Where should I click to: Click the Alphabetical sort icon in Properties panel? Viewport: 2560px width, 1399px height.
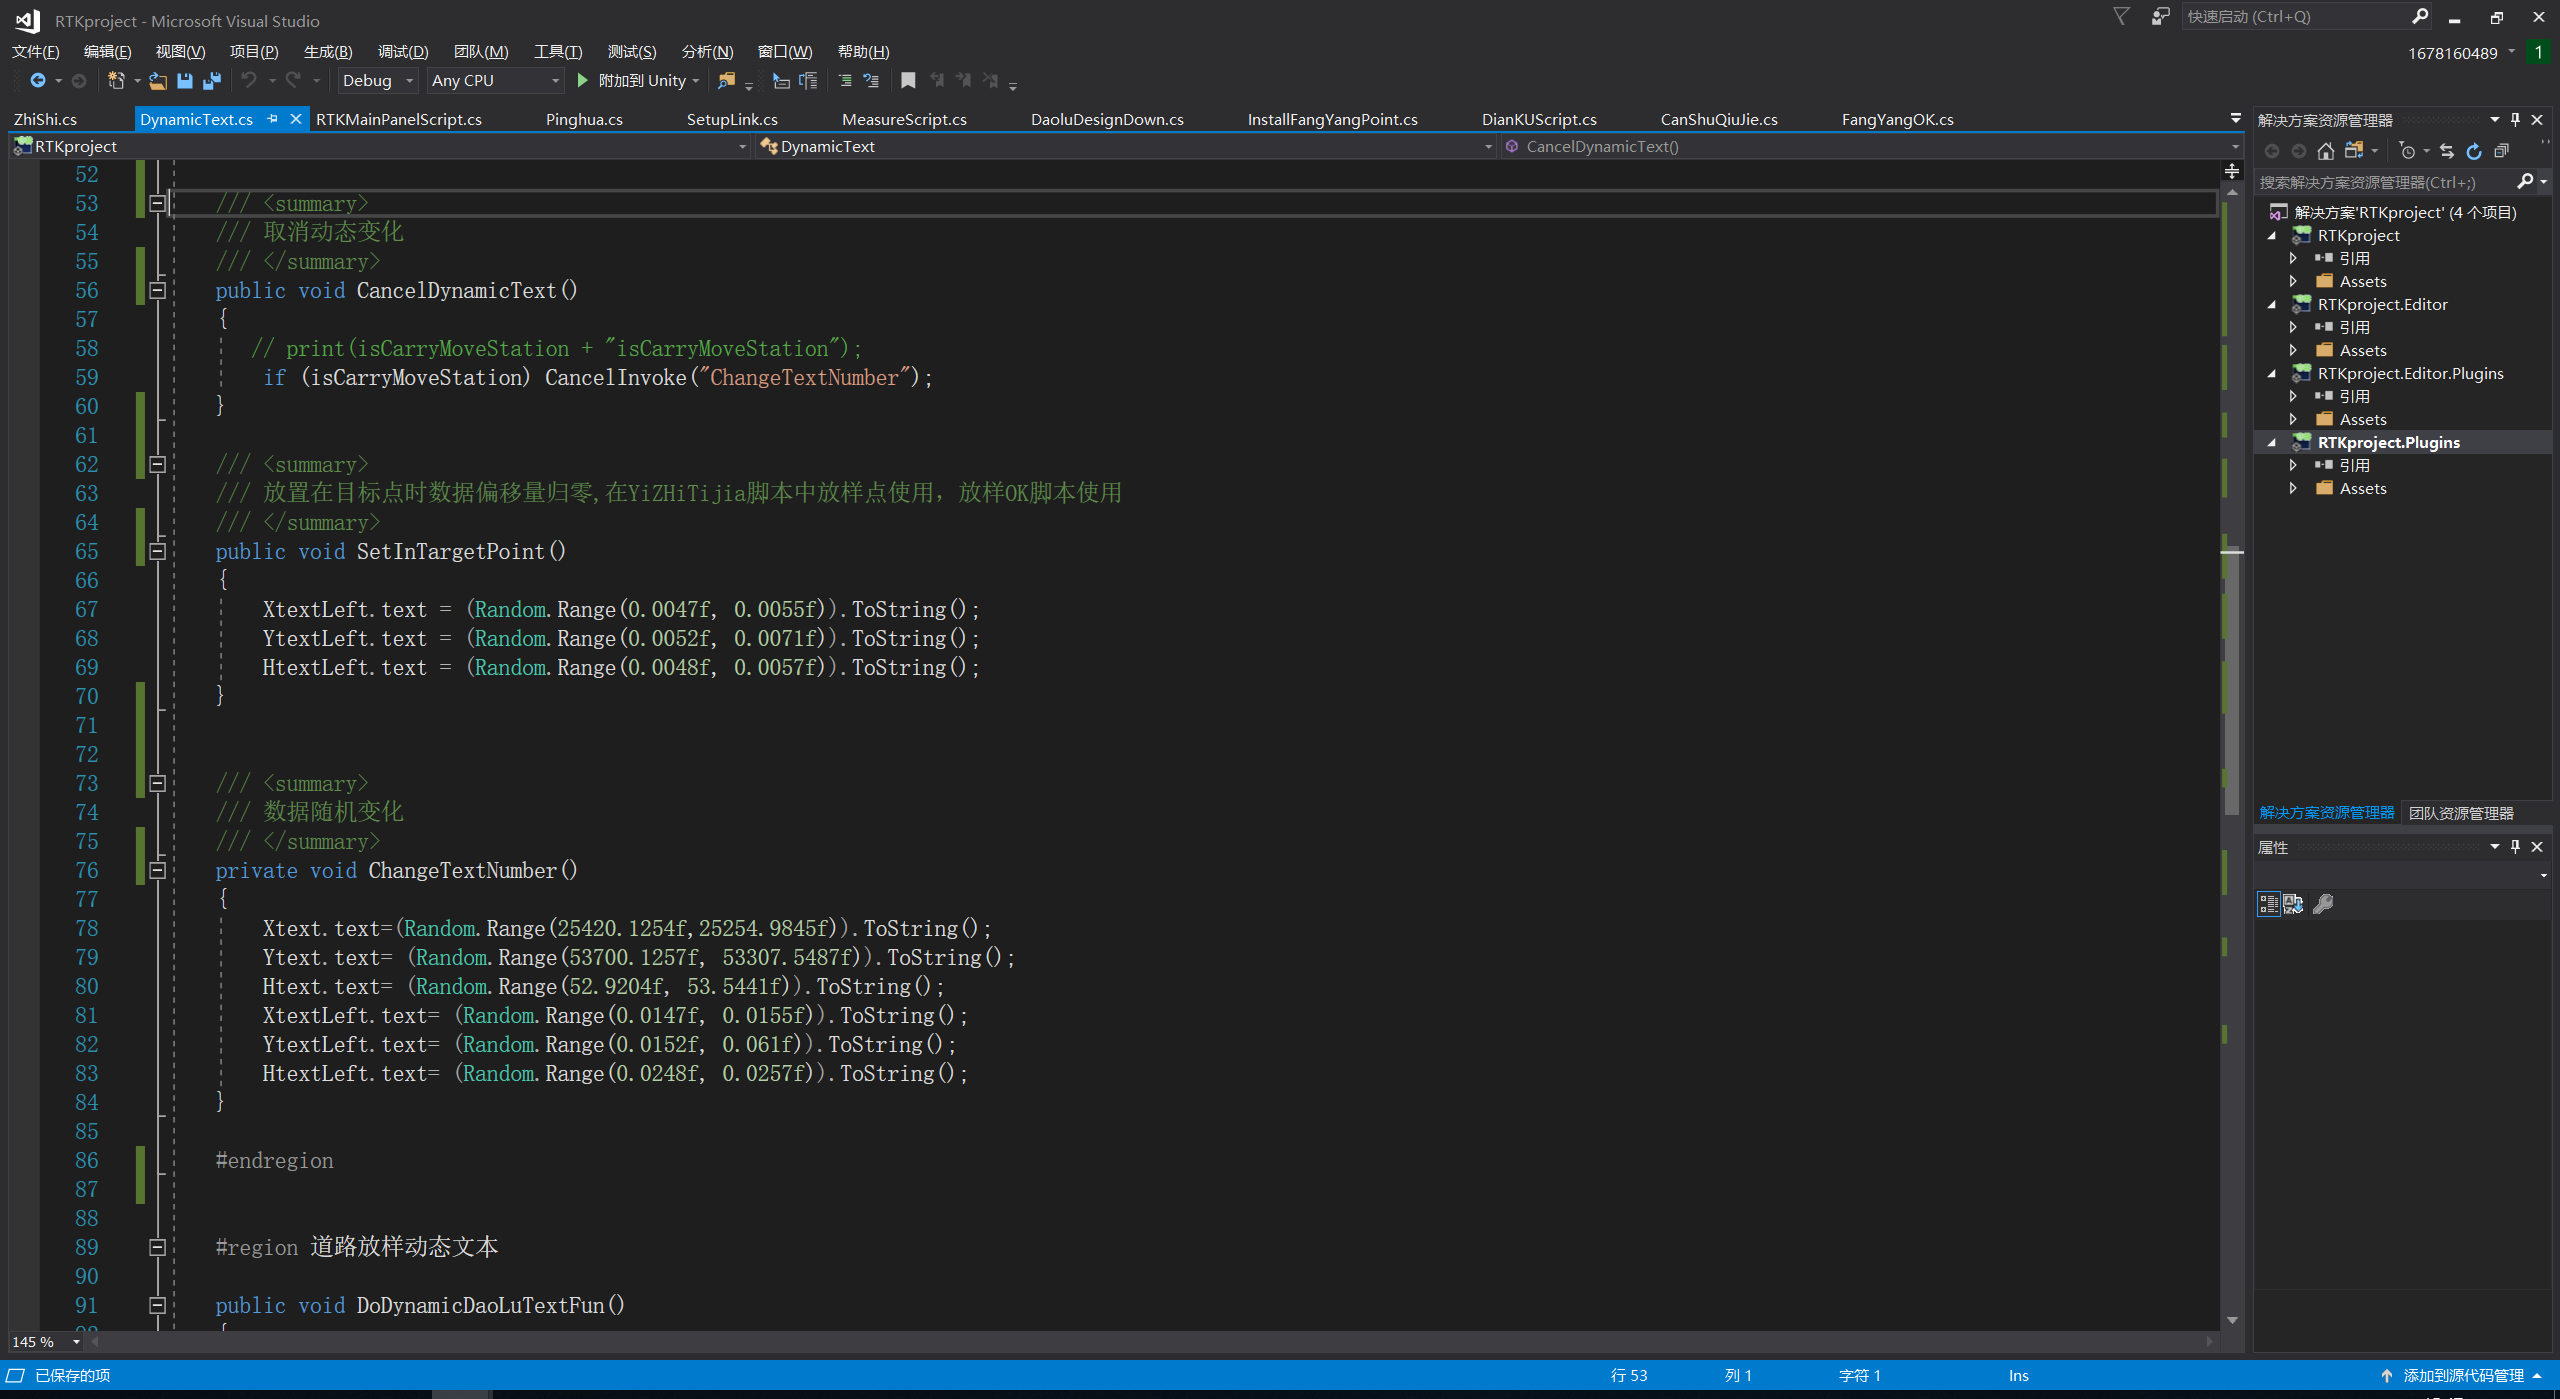click(x=2293, y=904)
